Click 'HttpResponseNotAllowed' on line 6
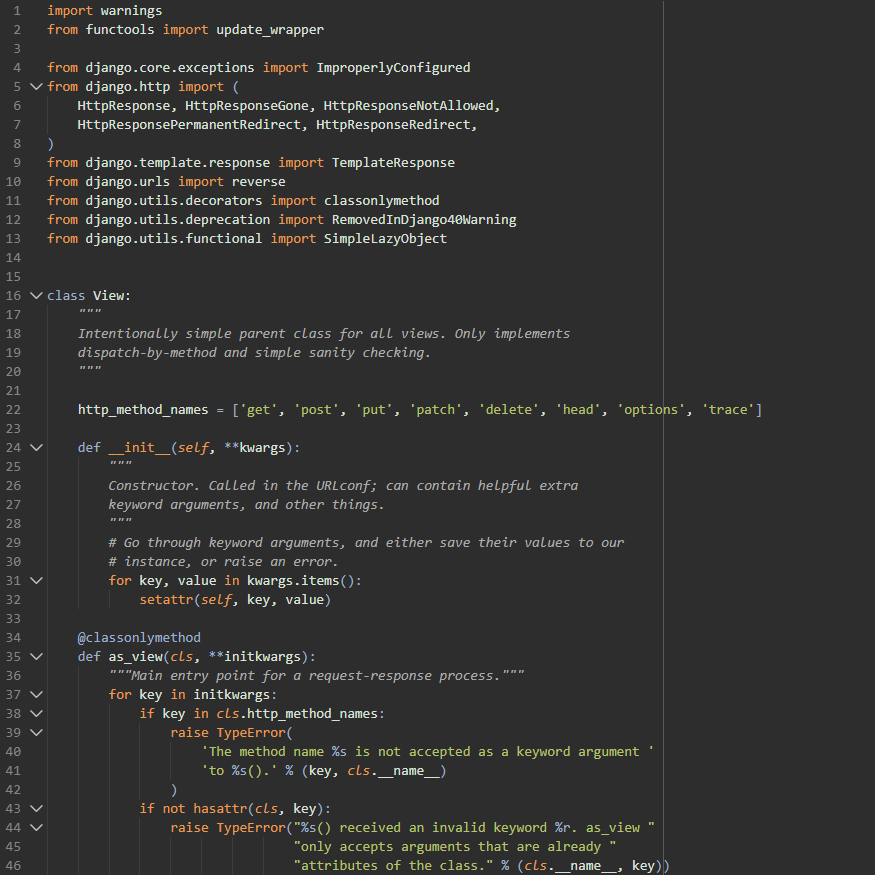The height and width of the screenshot is (875, 875). (408, 105)
